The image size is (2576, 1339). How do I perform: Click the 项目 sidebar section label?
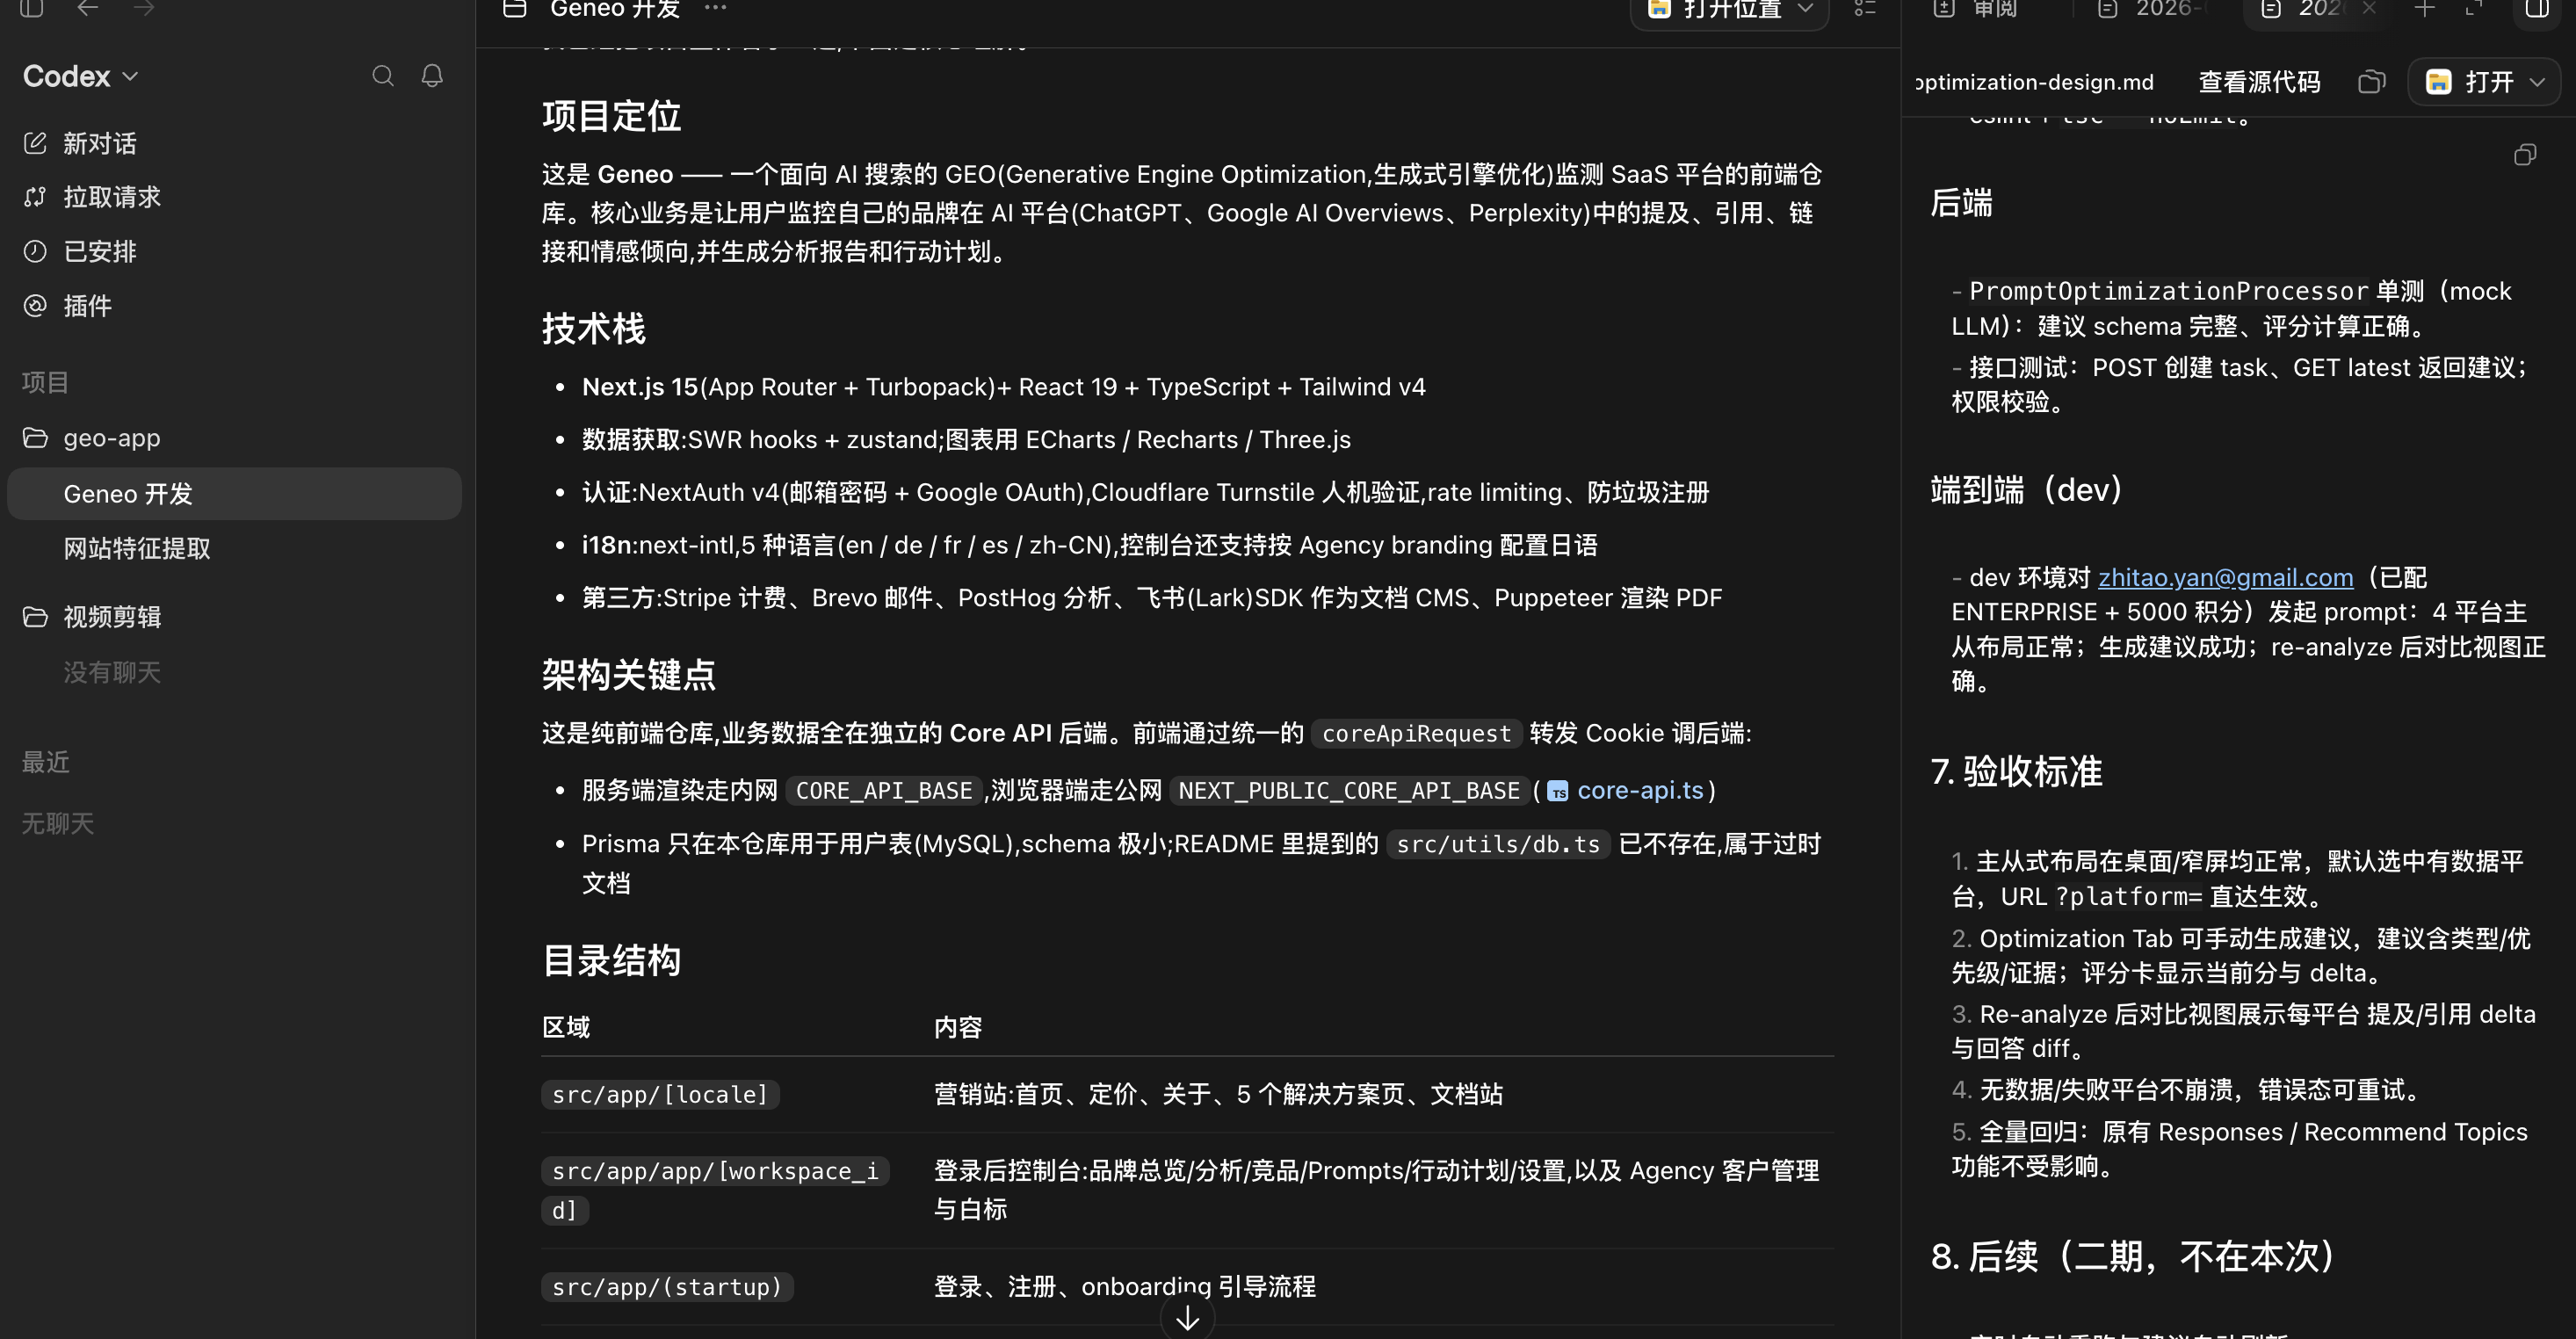(46, 382)
